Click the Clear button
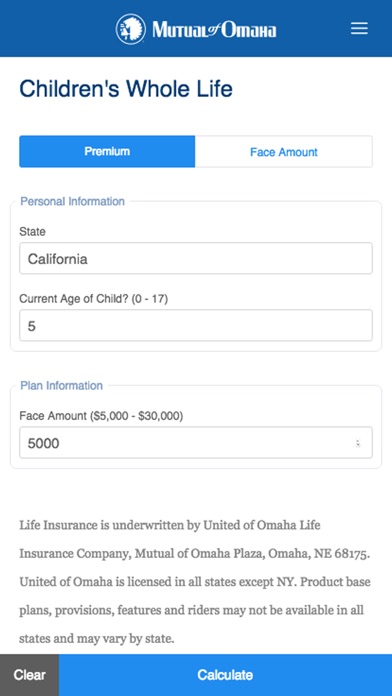The image size is (392, 696). click(29, 675)
